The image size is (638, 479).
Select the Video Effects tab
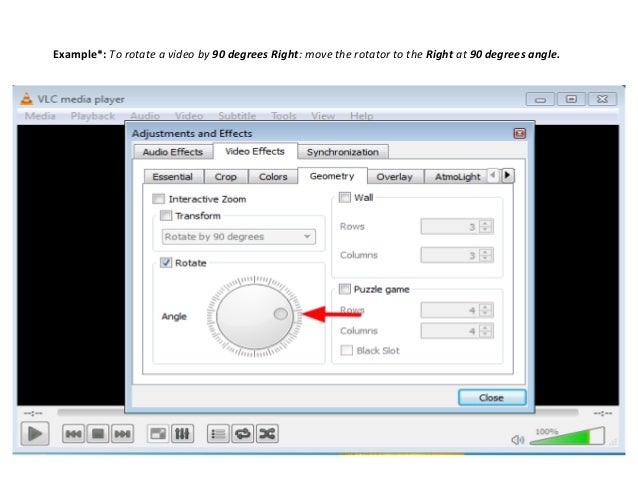[x=255, y=151]
